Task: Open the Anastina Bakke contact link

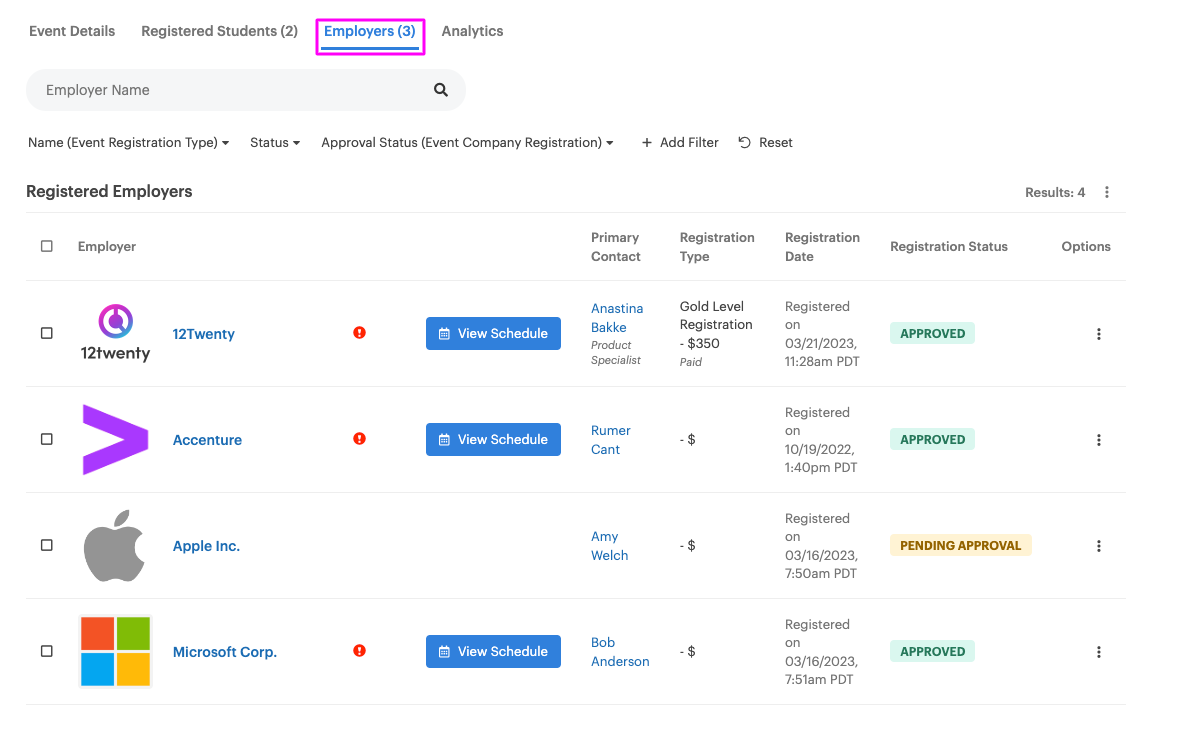Action: click(x=616, y=317)
